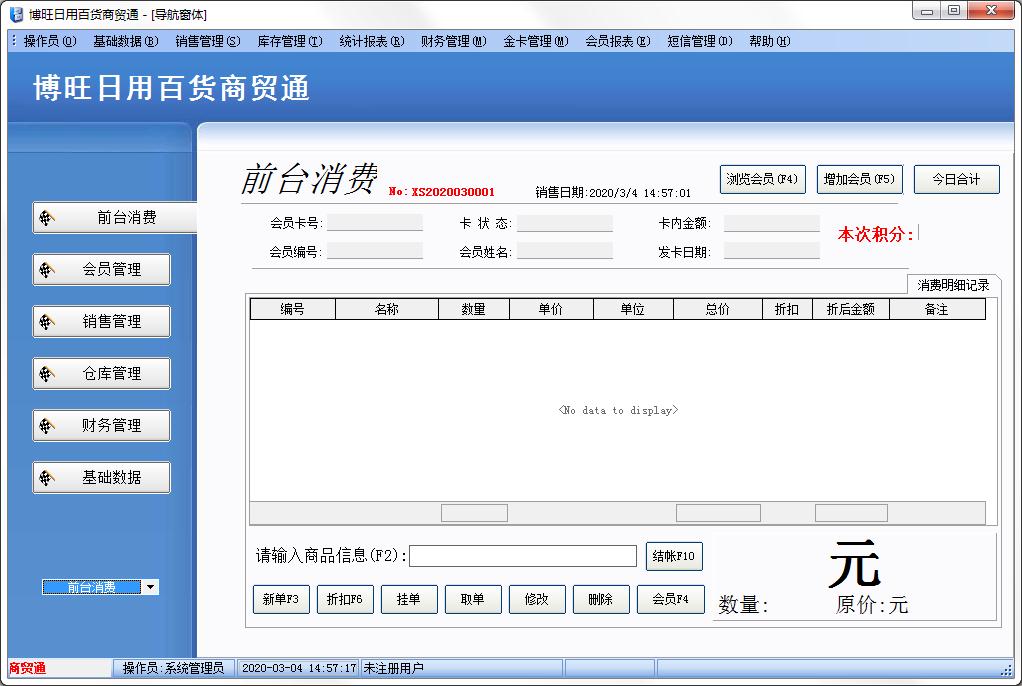Click the 折后金额 column header
Viewport: 1022px width, 686px height.
coord(851,309)
